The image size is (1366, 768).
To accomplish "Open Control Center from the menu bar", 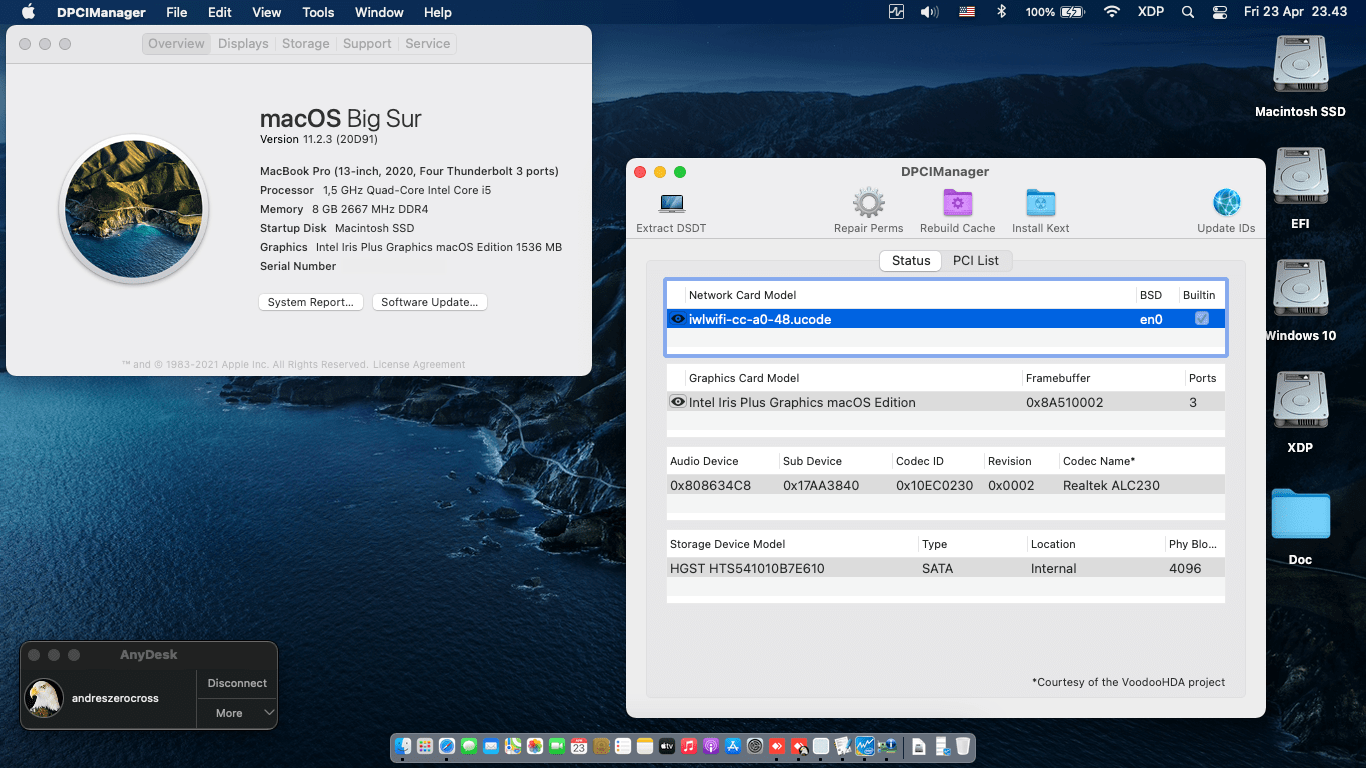I will [1218, 12].
